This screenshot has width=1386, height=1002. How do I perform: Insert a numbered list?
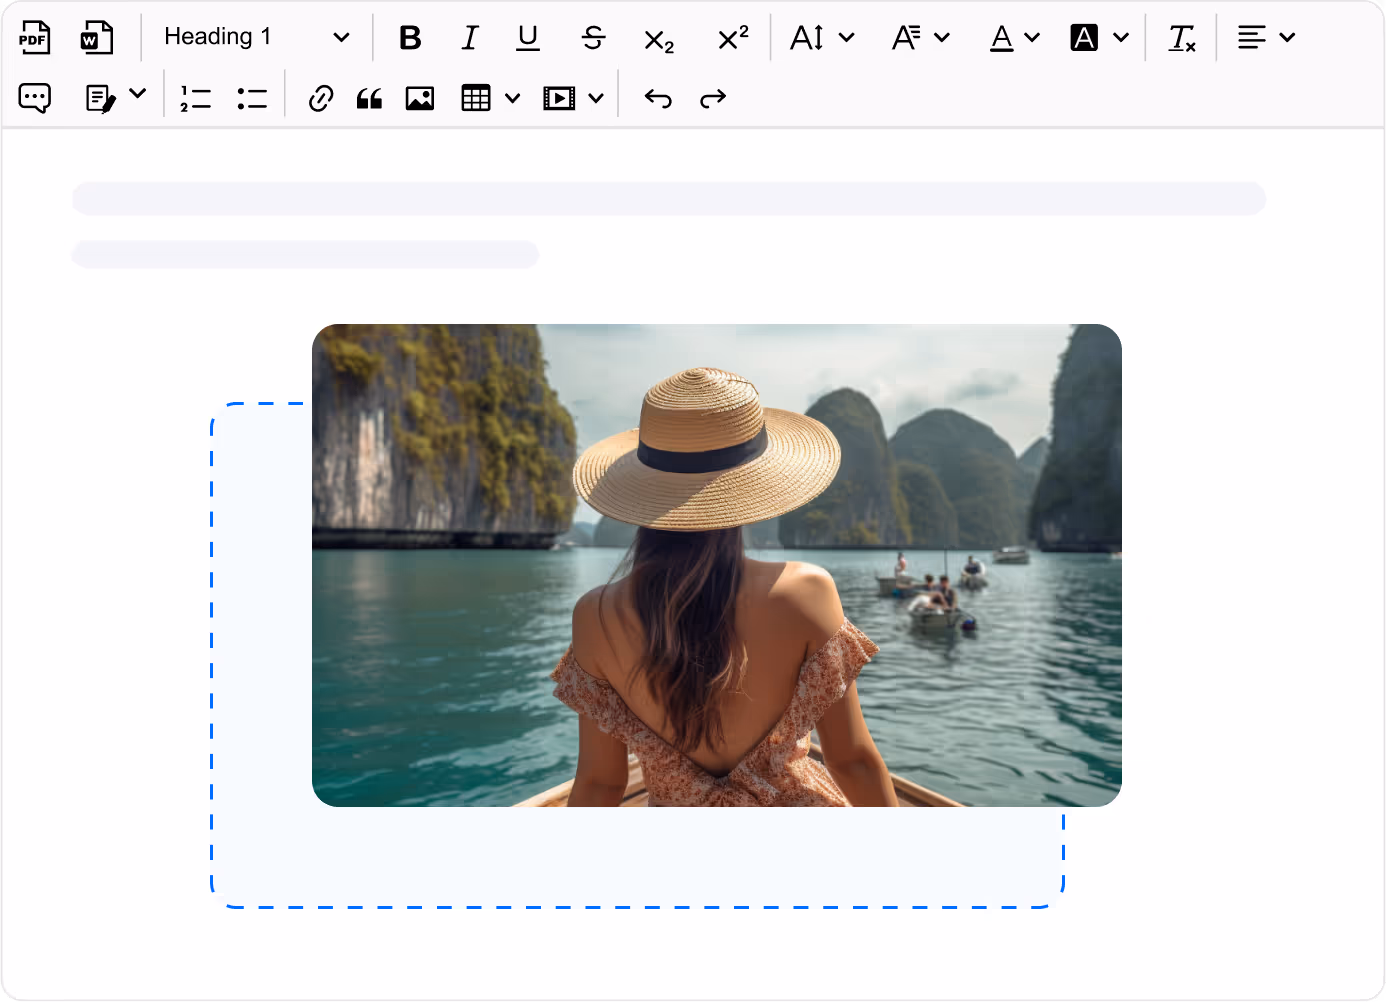point(195,98)
